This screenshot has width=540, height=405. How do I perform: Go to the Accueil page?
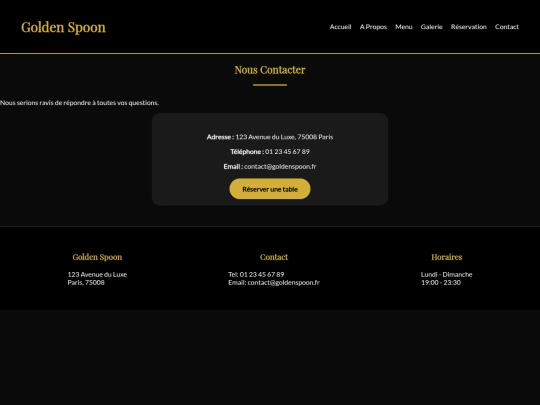pos(340,27)
